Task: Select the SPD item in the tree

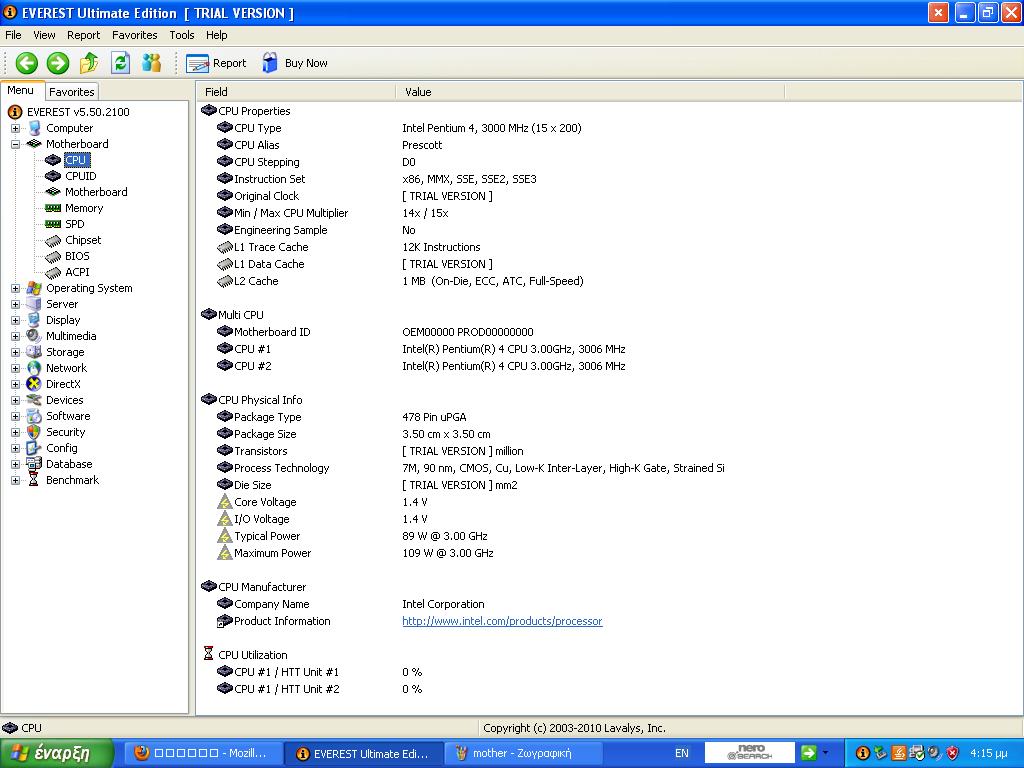Action: click(x=74, y=224)
